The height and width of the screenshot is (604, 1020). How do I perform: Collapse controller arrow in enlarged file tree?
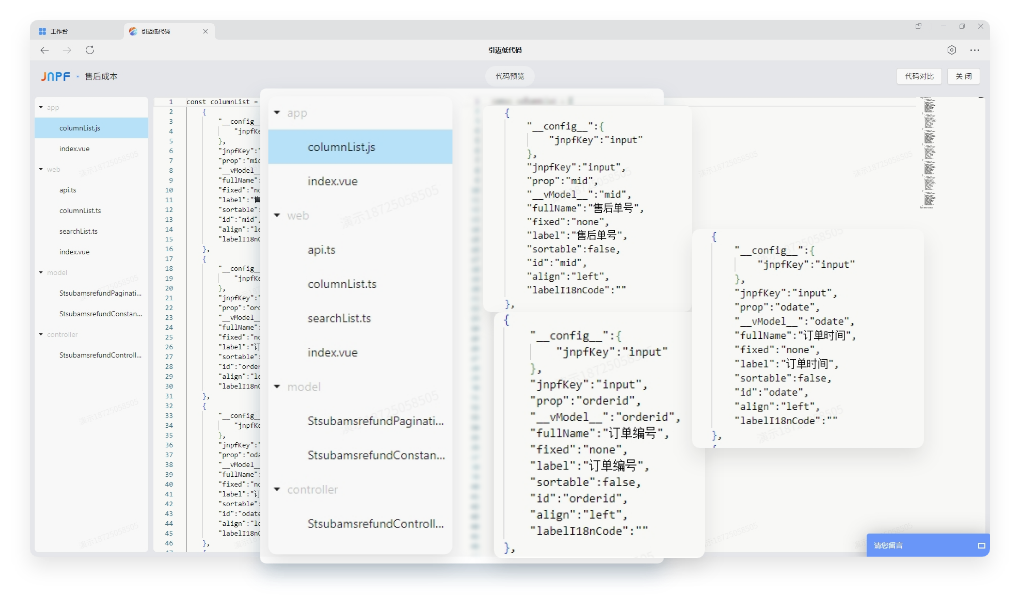[x=277, y=489]
